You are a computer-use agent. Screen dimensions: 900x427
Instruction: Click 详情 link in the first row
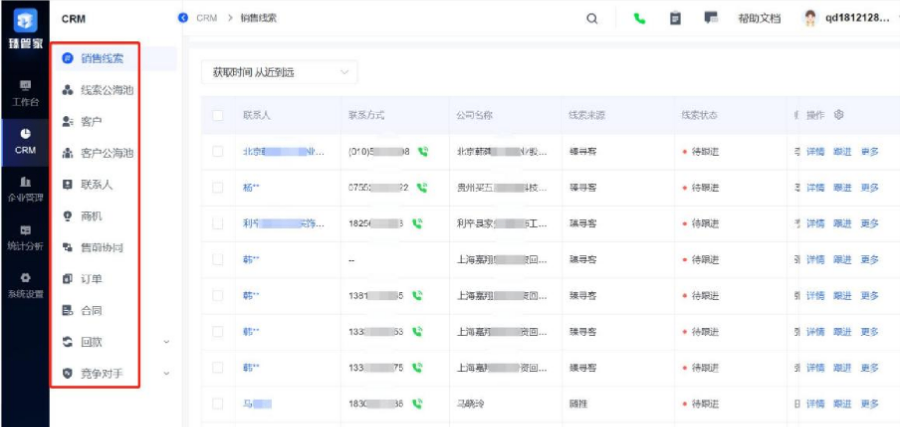(816, 152)
